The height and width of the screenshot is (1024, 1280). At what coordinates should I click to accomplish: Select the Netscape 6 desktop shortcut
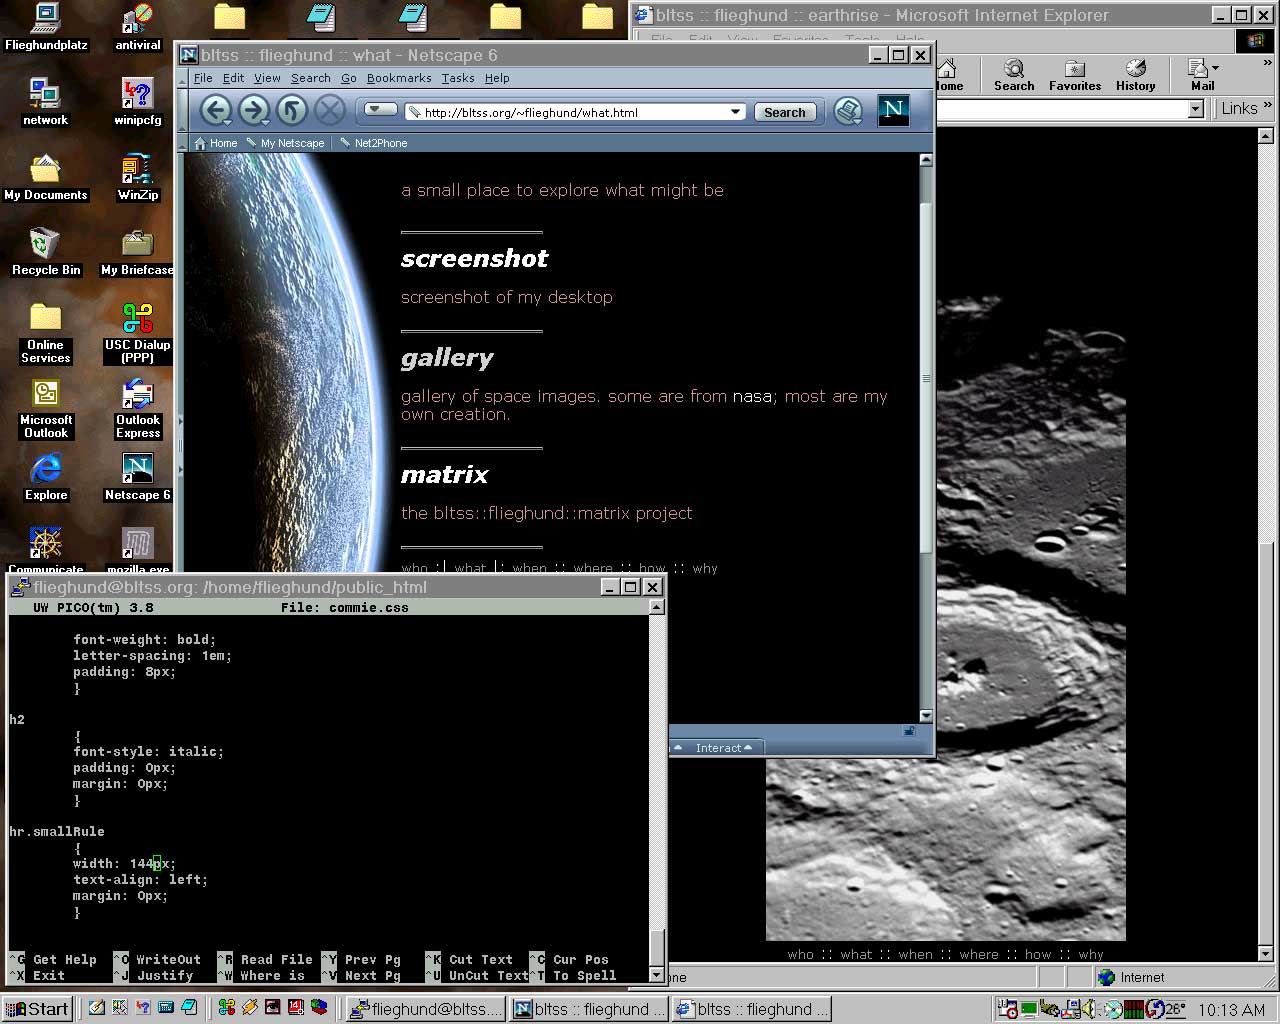tap(138, 477)
